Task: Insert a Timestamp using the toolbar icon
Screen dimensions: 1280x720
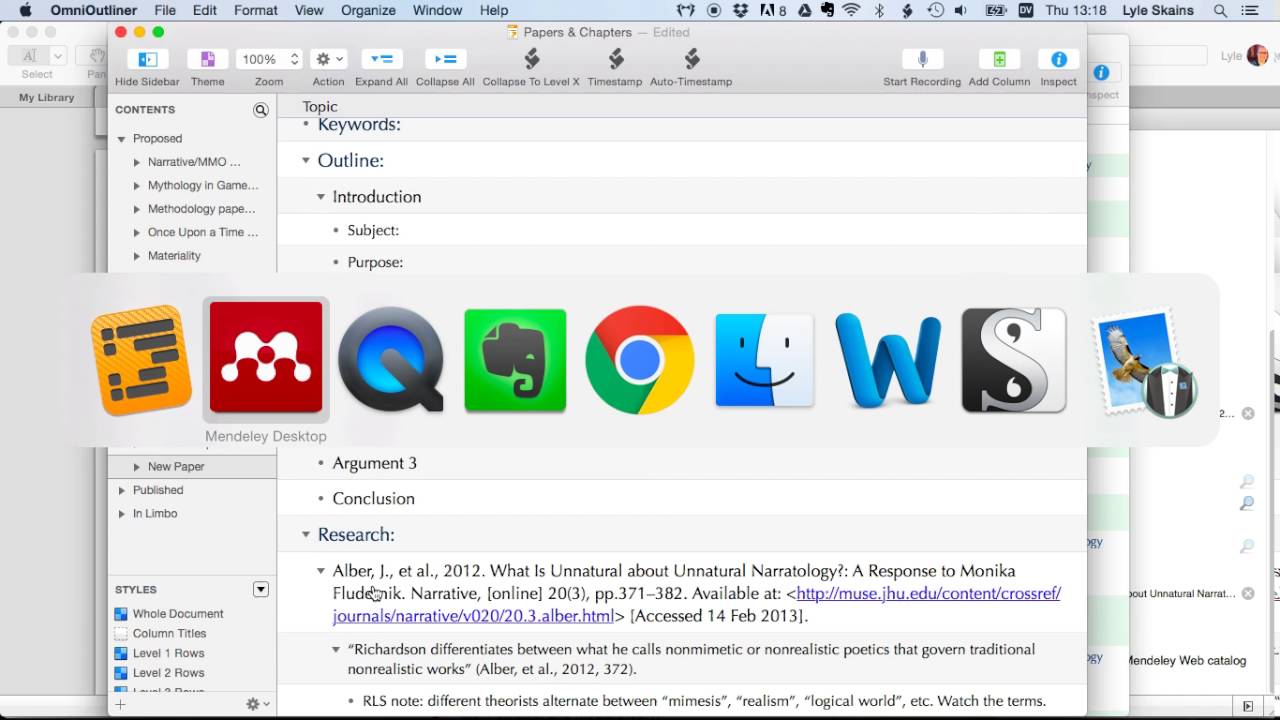Action: click(x=615, y=59)
